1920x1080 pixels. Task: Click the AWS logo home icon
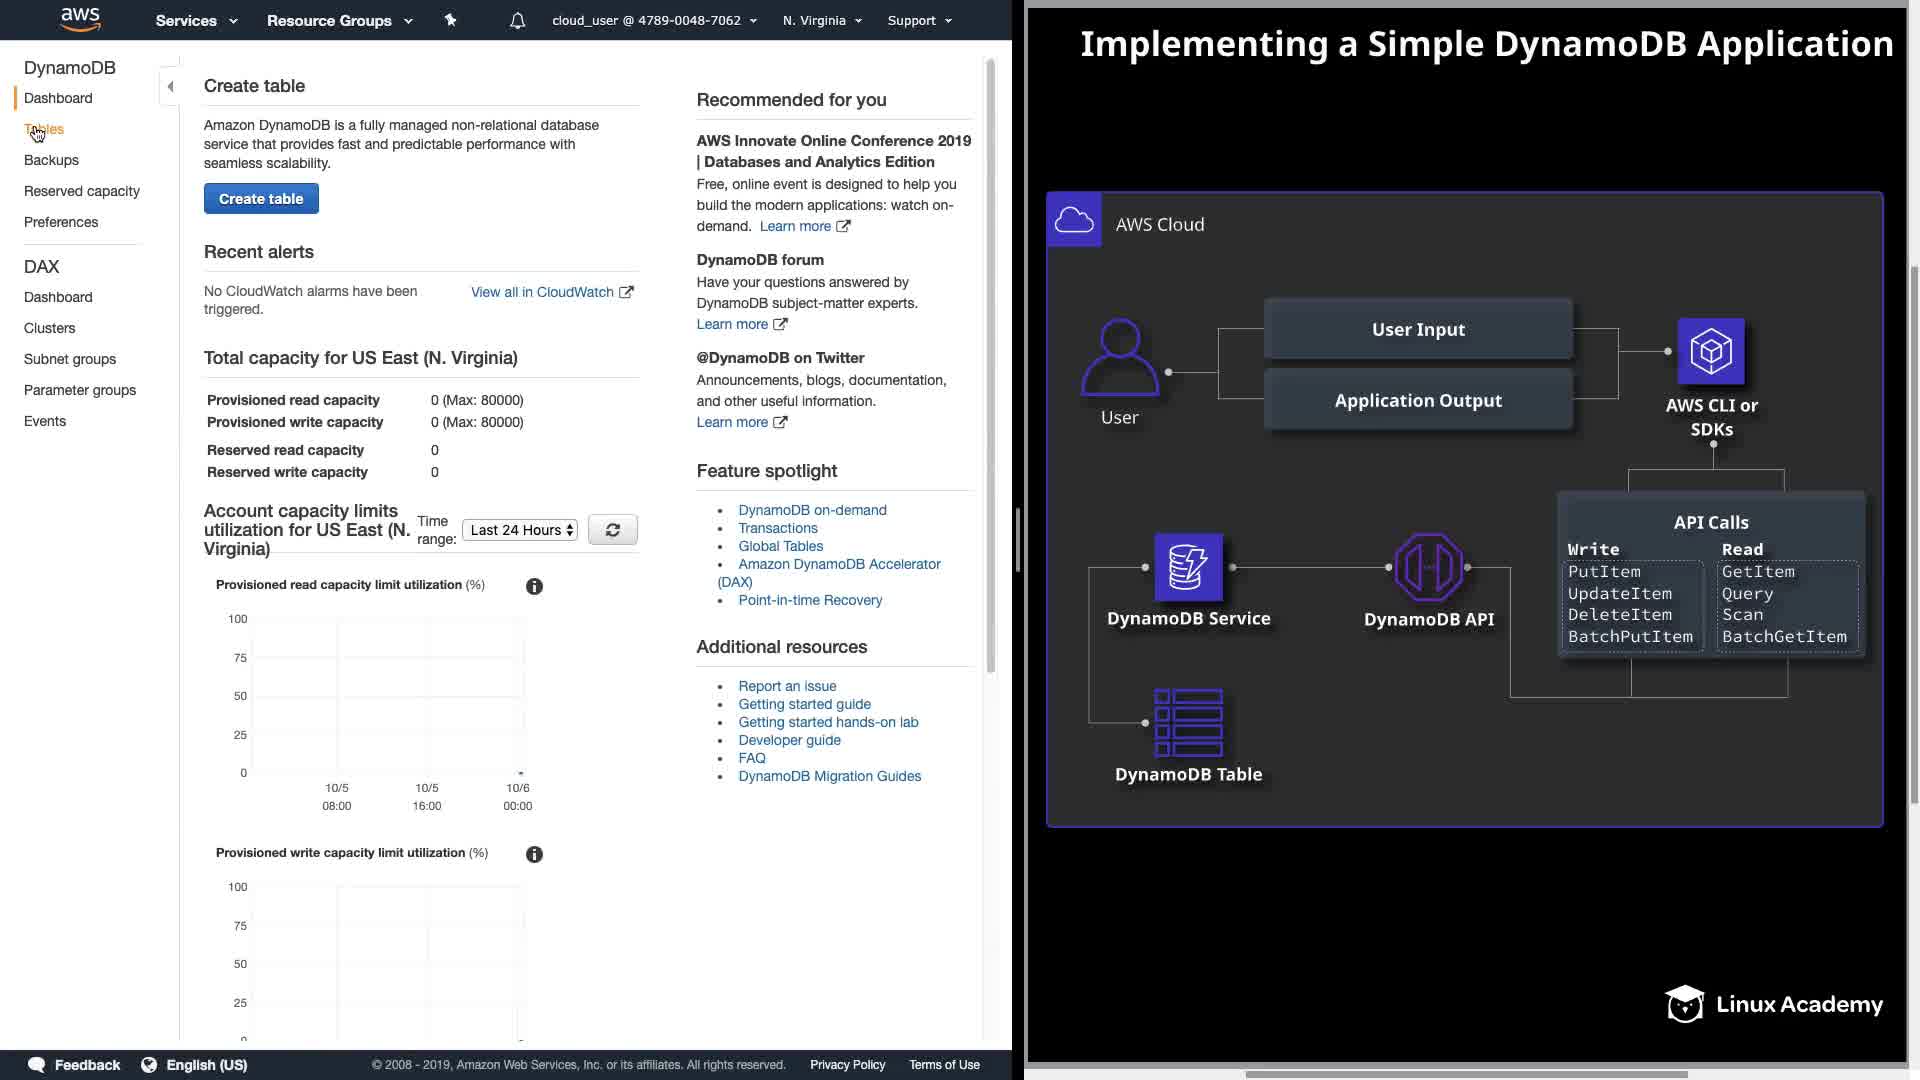tap(80, 19)
